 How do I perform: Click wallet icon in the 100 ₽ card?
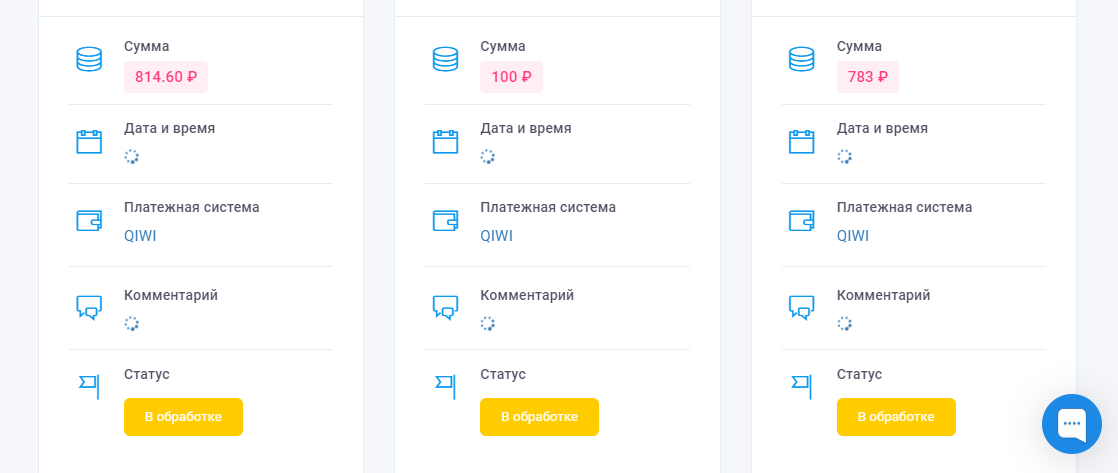tap(445, 220)
